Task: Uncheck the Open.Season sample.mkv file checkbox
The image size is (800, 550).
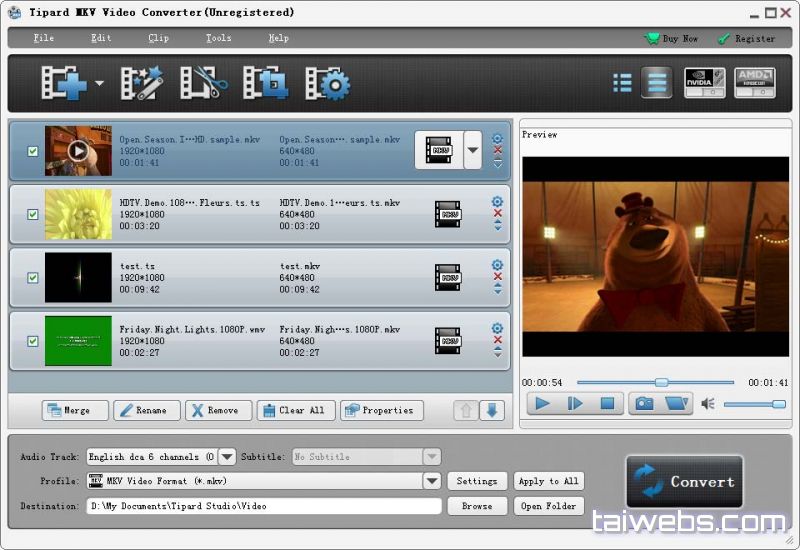Action: (x=33, y=151)
